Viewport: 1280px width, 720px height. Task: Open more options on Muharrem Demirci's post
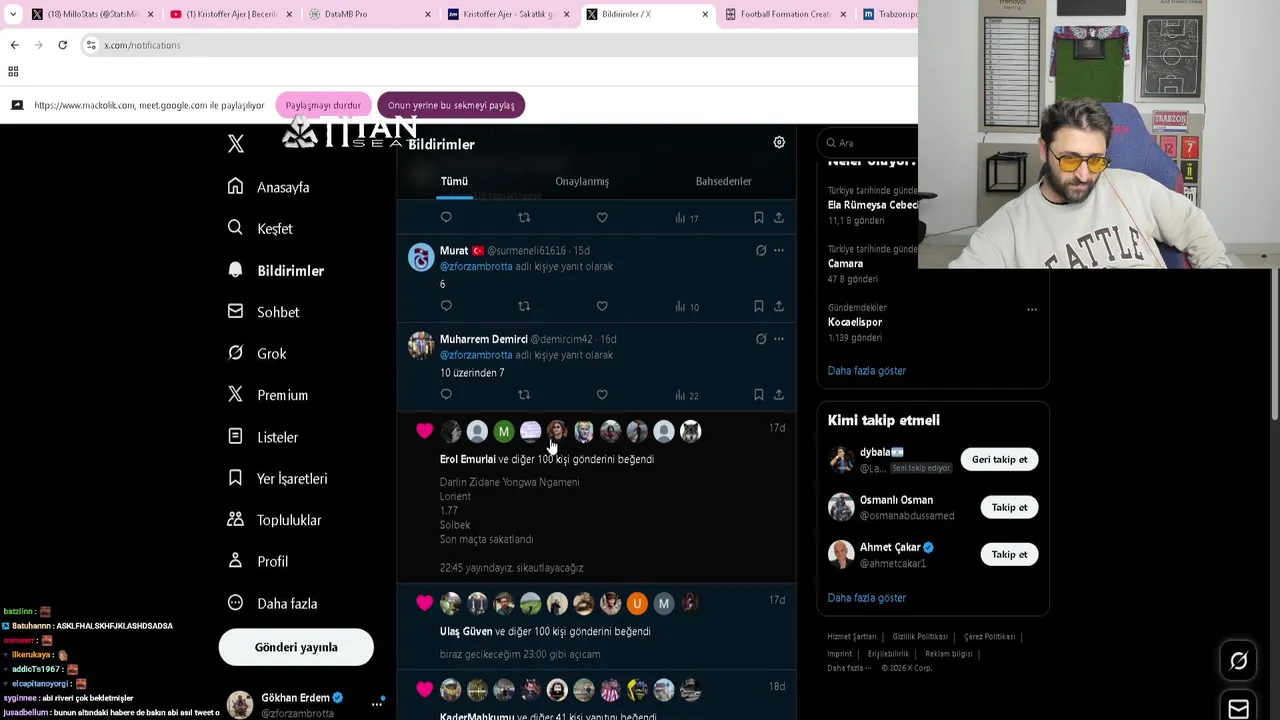(x=779, y=339)
